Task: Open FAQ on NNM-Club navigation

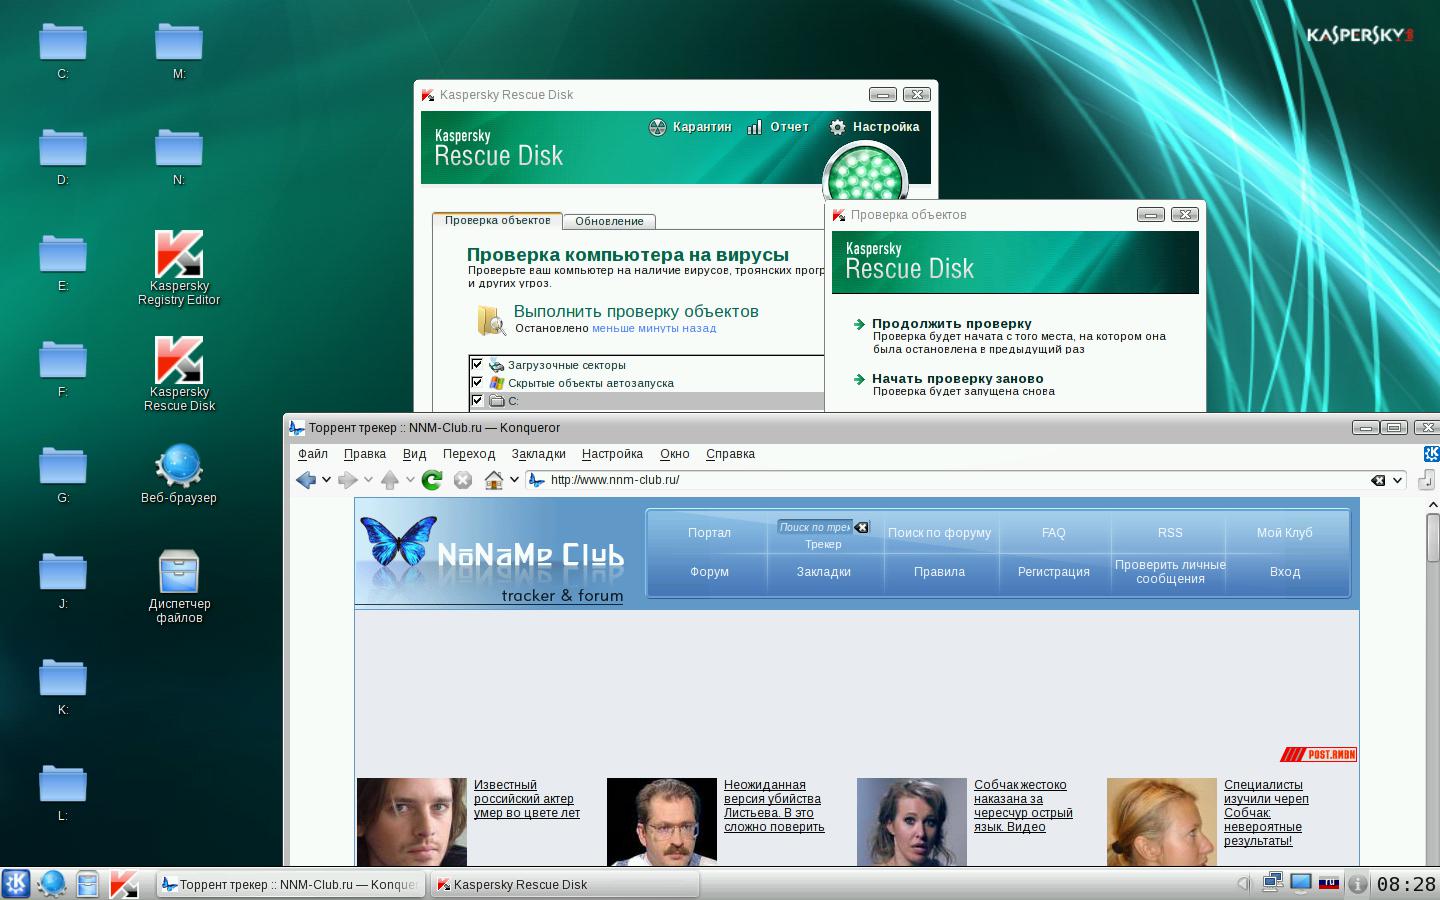Action: (x=1054, y=533)
